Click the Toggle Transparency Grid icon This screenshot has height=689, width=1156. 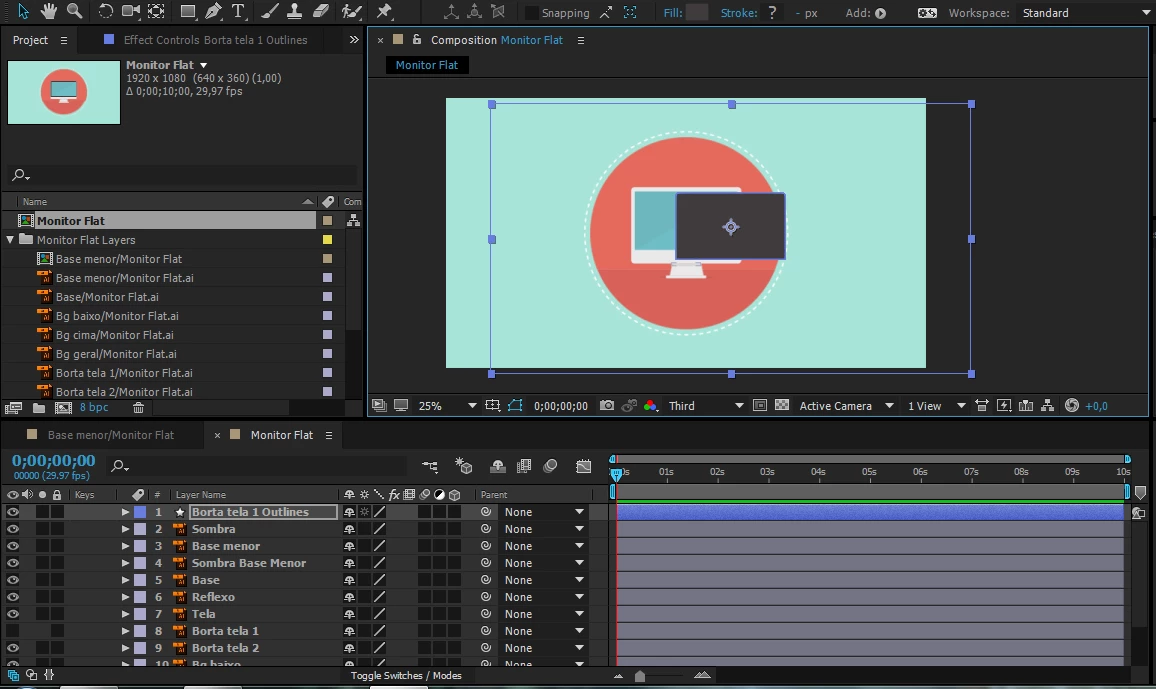(x=782, y=406)
